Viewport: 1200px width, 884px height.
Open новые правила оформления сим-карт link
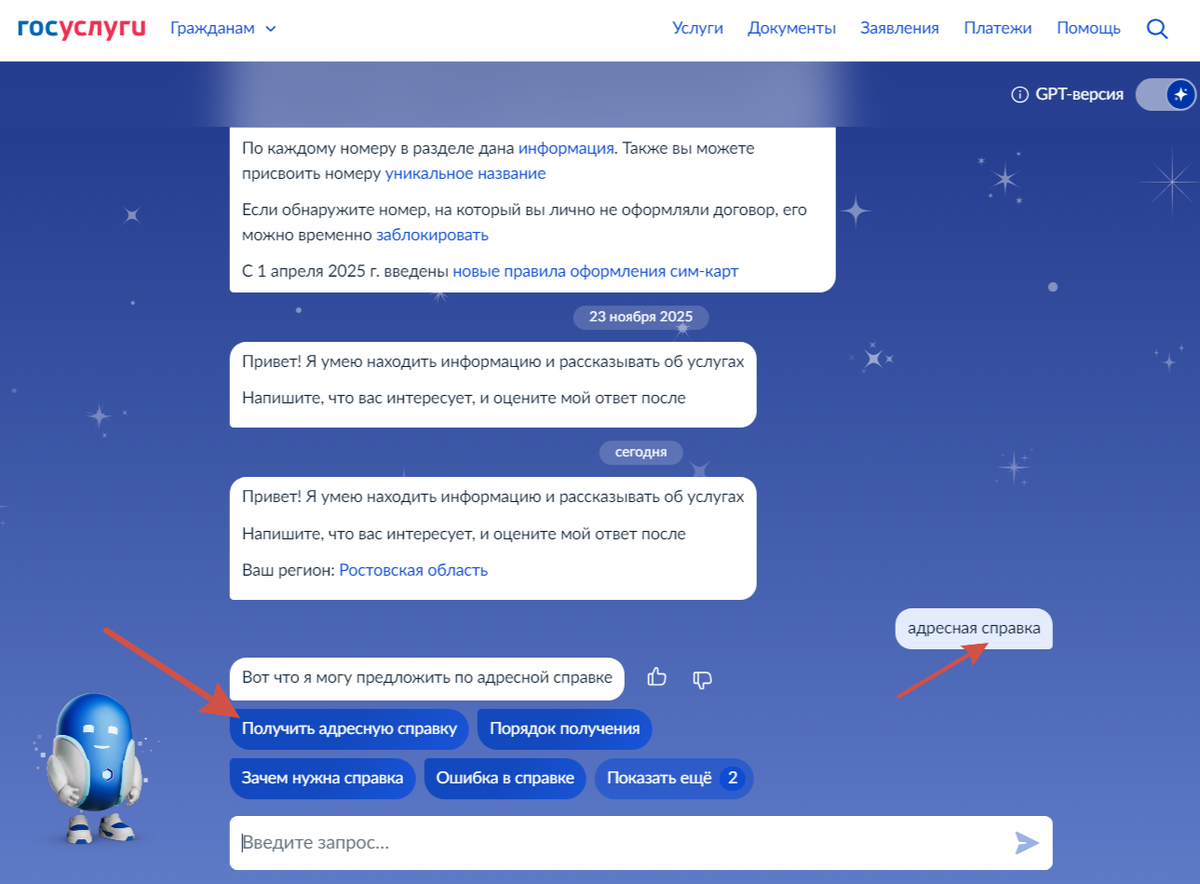tap(595, 271)
